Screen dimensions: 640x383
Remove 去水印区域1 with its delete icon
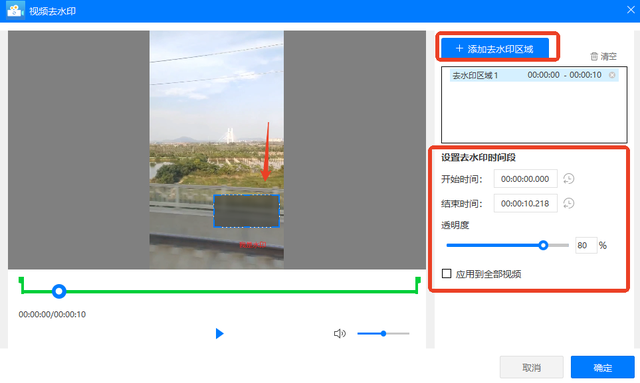[x=612, y=75]
